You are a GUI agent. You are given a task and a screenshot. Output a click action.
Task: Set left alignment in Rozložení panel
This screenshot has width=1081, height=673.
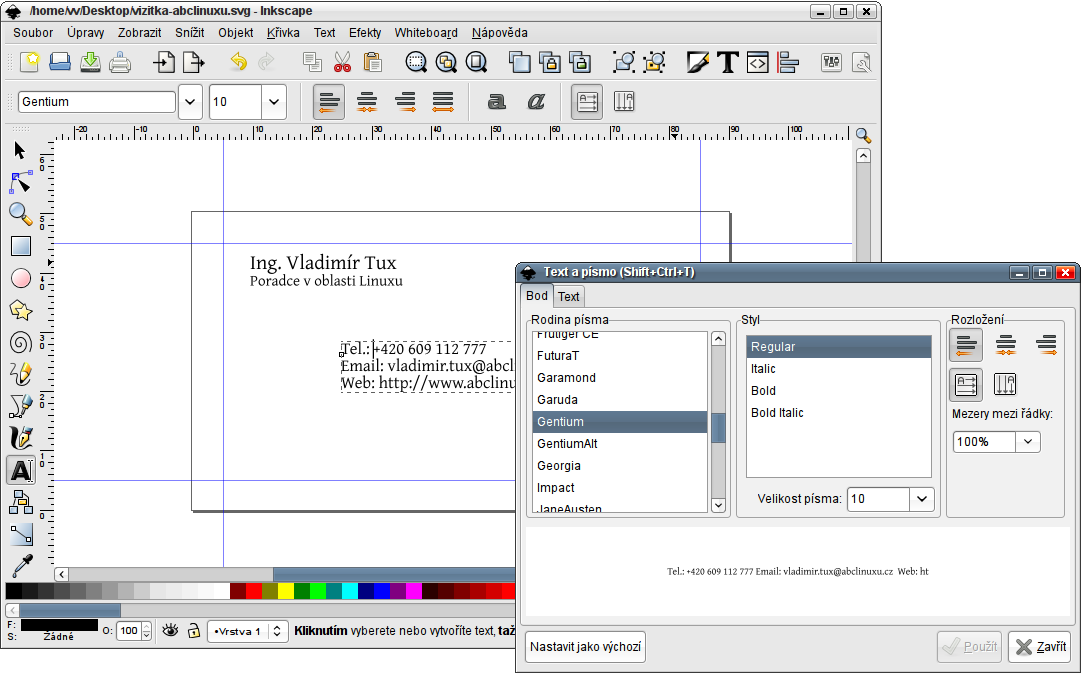tap(966, 344)
